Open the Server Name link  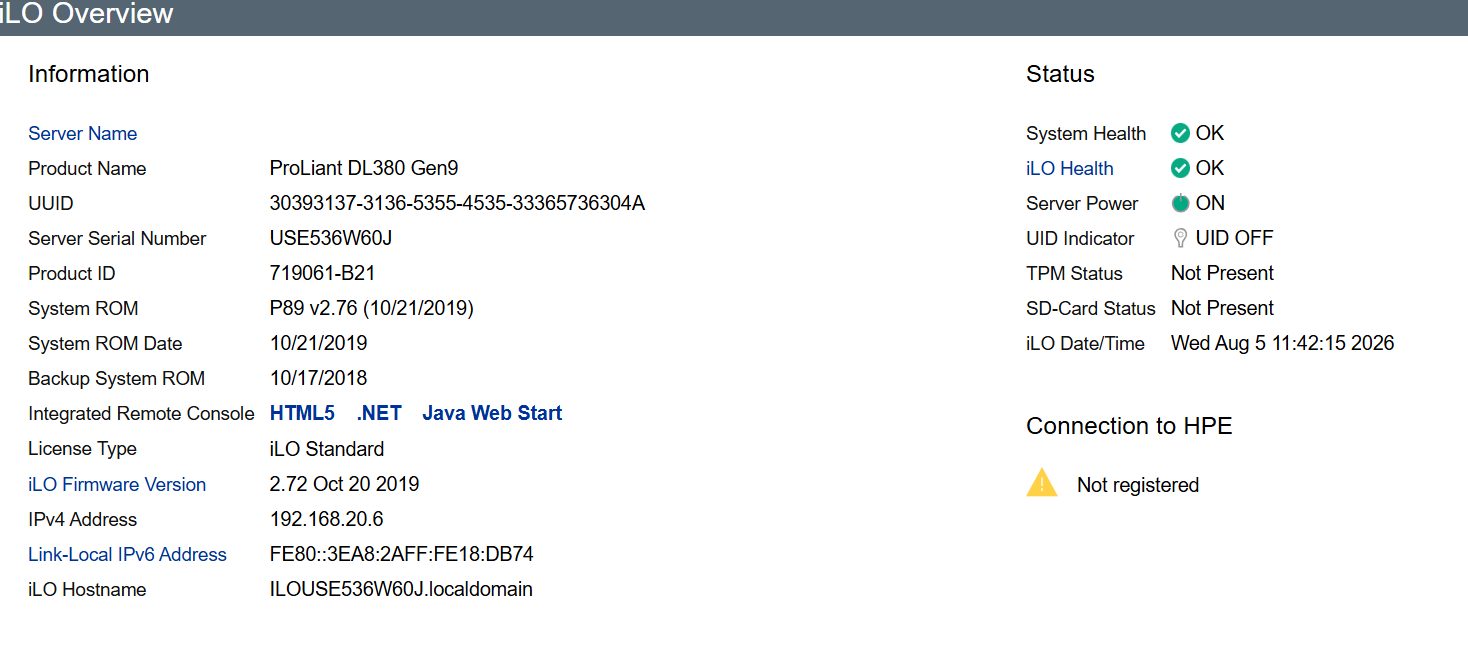[83, 133]
